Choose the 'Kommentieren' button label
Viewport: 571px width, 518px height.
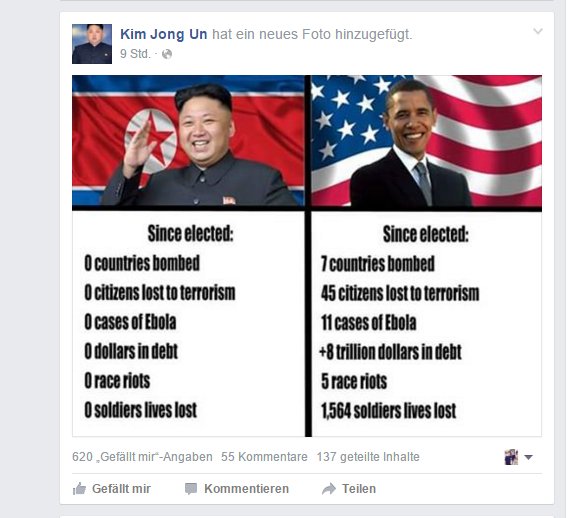(x=247, y=488)
